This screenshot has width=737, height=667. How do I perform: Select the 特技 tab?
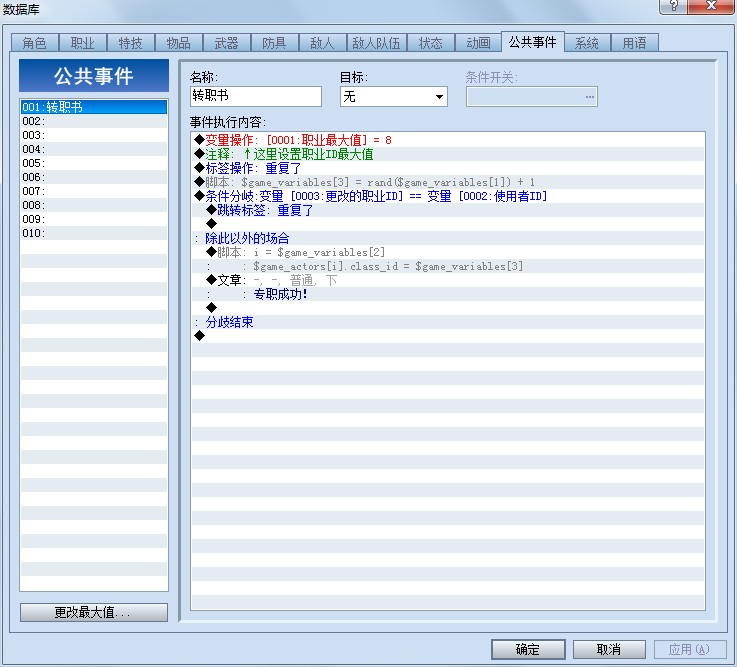pyautogui.click(x=131, y=43)
